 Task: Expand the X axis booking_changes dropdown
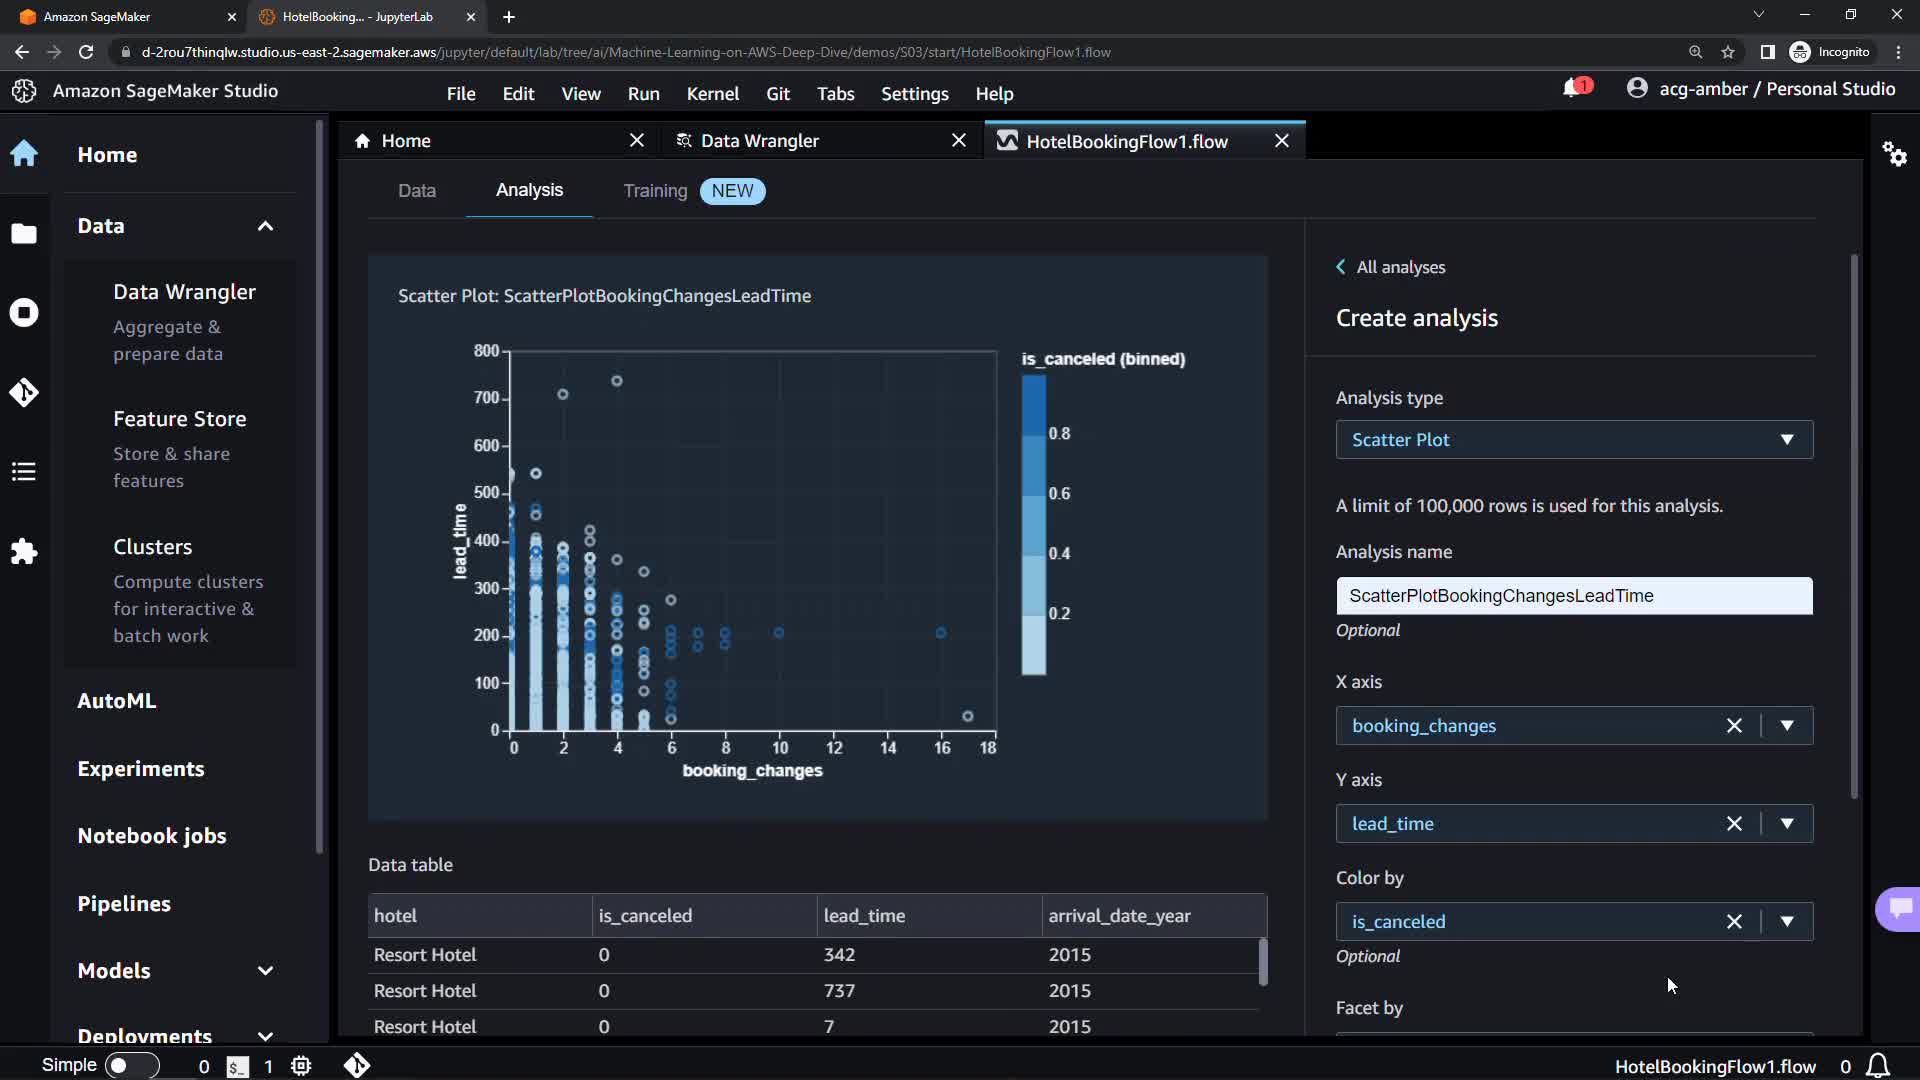(1786, 726)
